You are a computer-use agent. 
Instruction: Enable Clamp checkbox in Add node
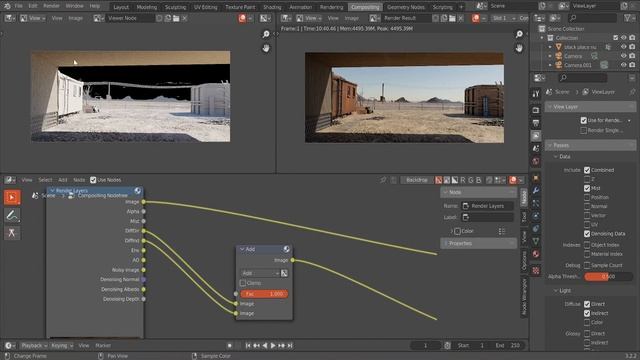click(243, 283)
